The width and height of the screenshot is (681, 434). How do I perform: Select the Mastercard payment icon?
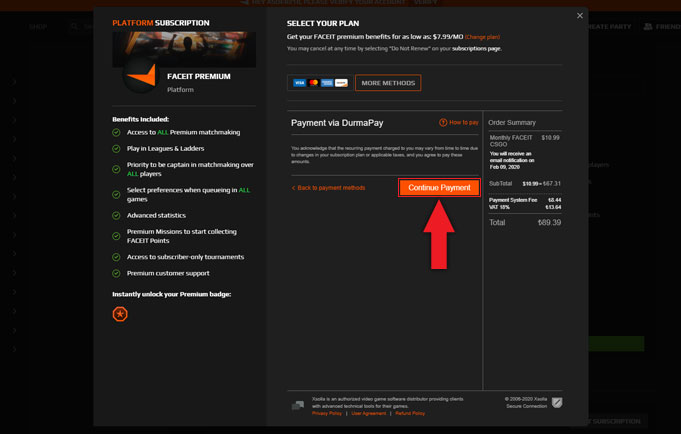(x=313, y=83)
